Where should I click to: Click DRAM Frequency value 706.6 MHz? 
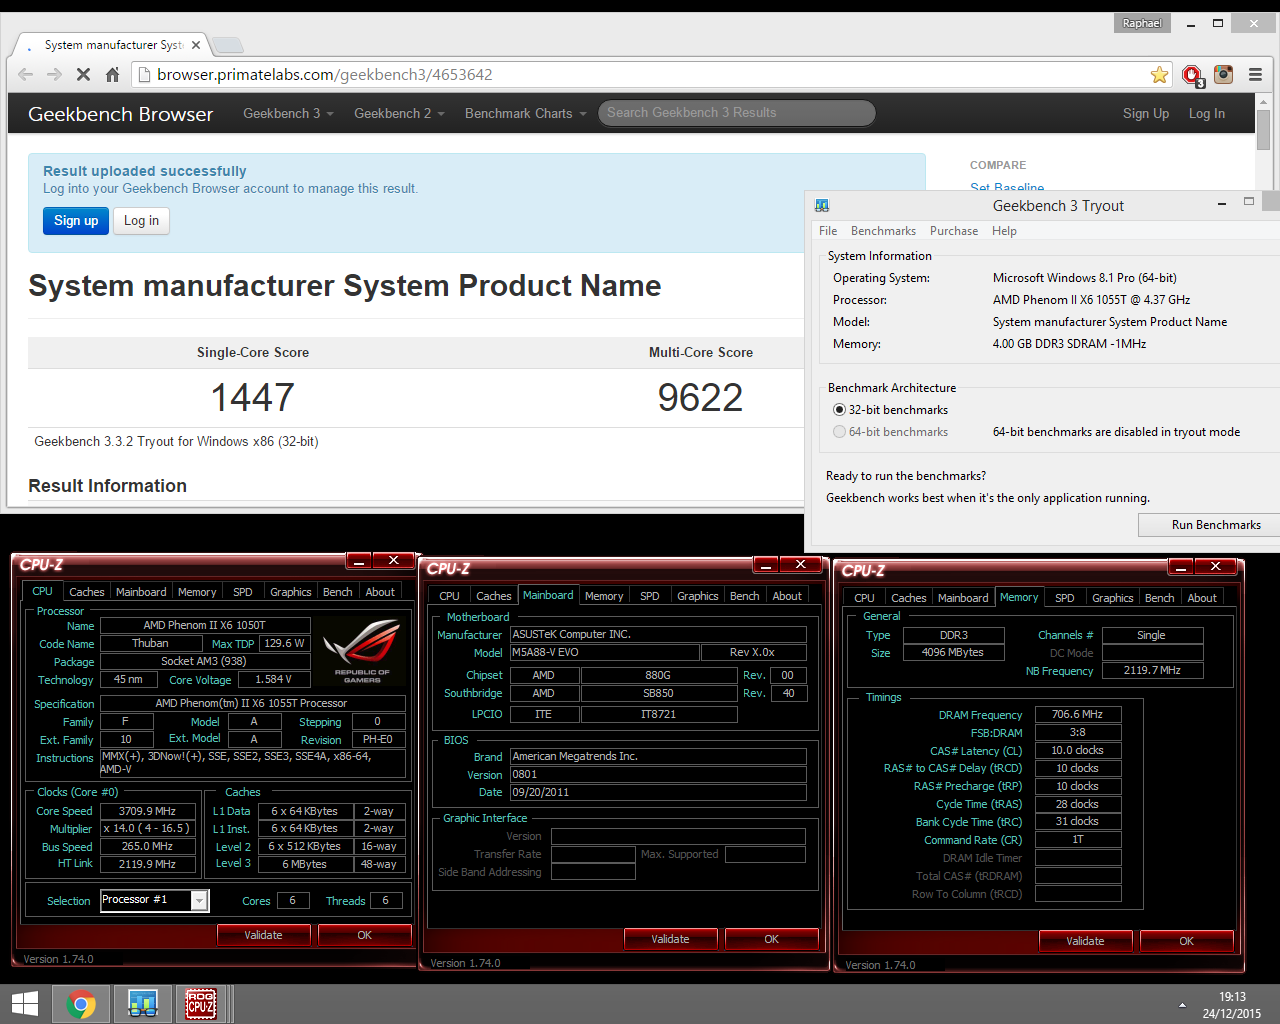[x=1078, y=715]
